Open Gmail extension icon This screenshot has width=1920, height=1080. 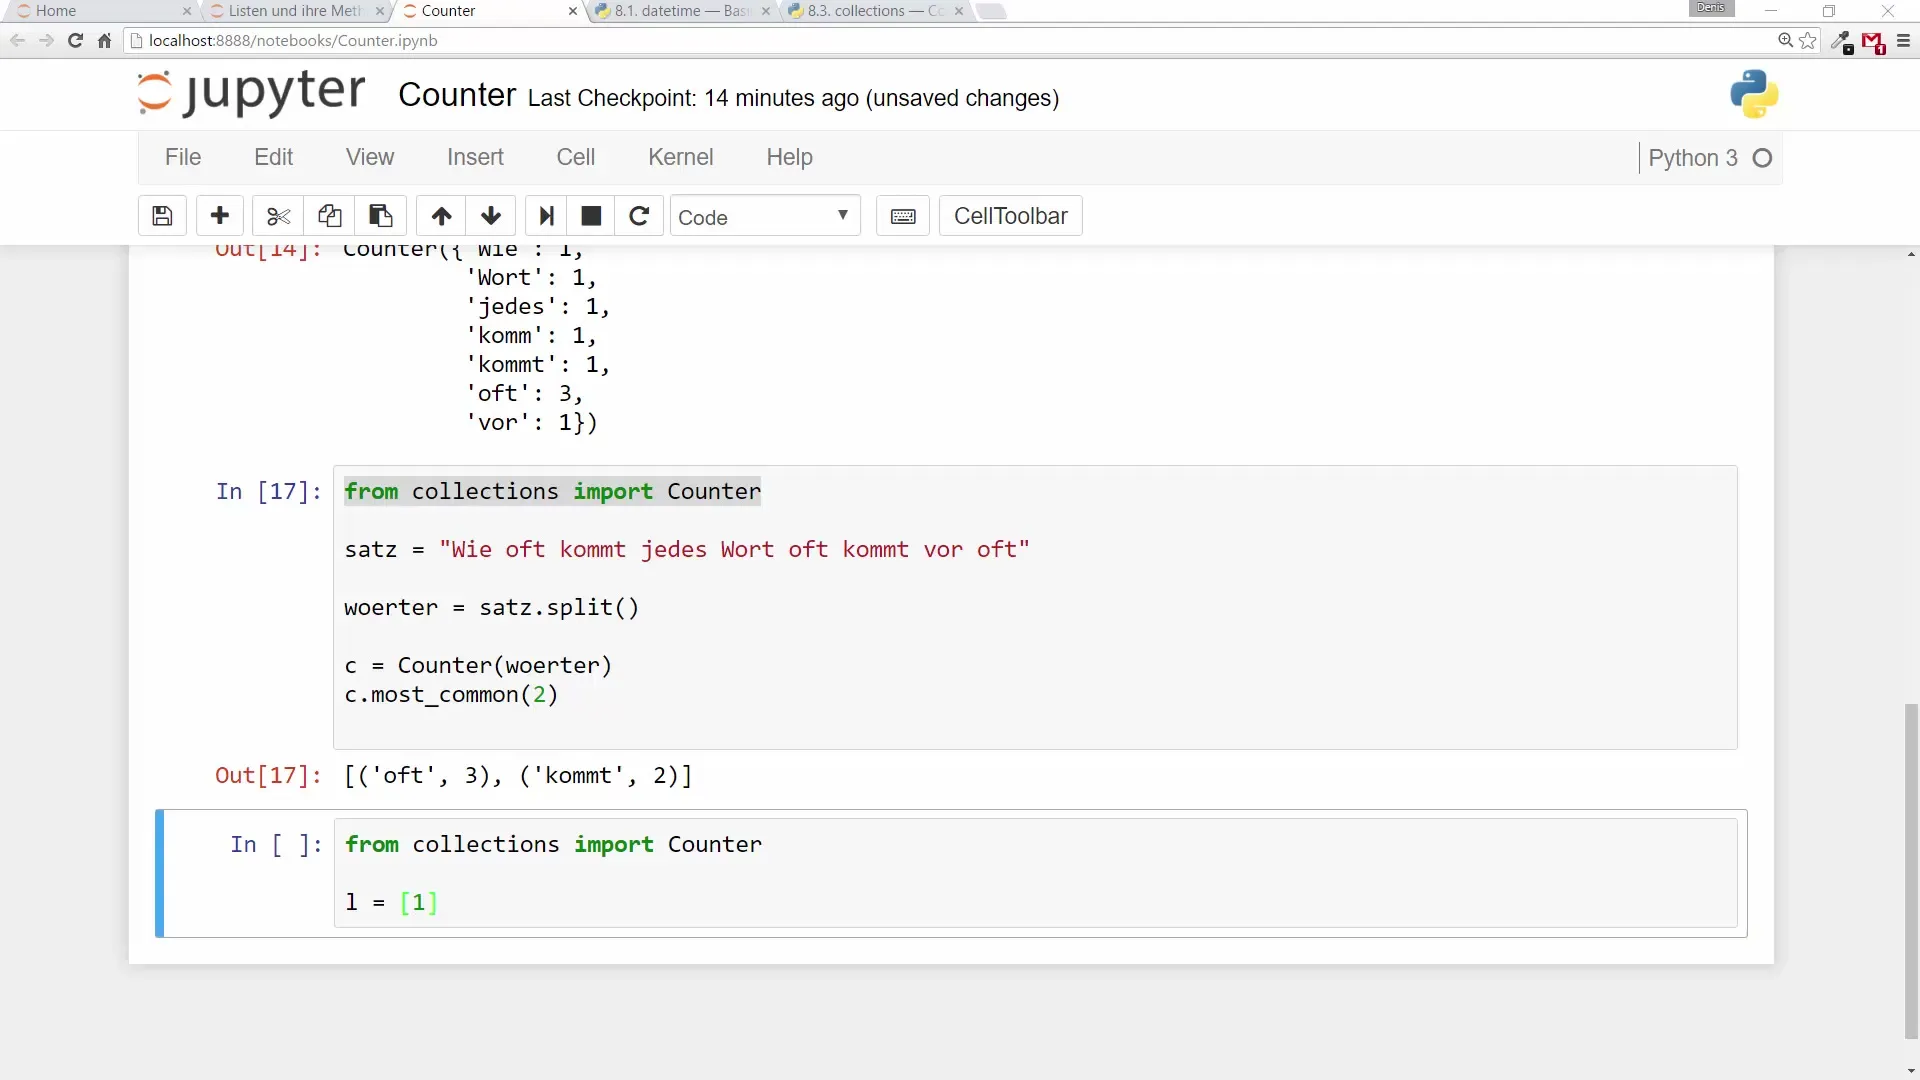coord(1873,42)
